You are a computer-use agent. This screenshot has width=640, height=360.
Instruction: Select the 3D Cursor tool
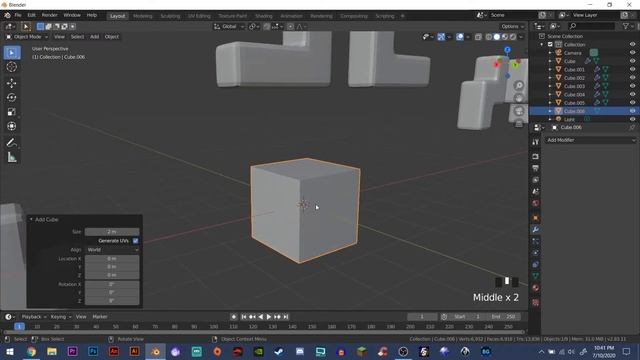12,67
